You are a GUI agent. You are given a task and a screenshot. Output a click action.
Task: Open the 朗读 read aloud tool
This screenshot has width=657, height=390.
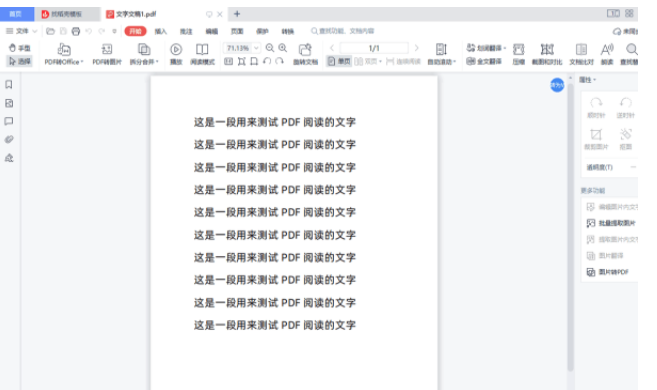[x=607, y=54]
